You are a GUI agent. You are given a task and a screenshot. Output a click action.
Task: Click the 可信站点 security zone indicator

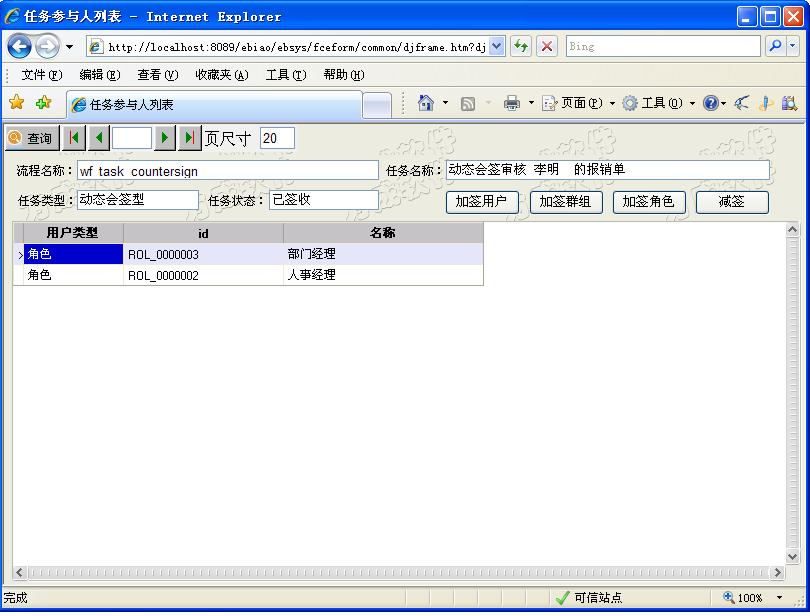tap(589, 598)
